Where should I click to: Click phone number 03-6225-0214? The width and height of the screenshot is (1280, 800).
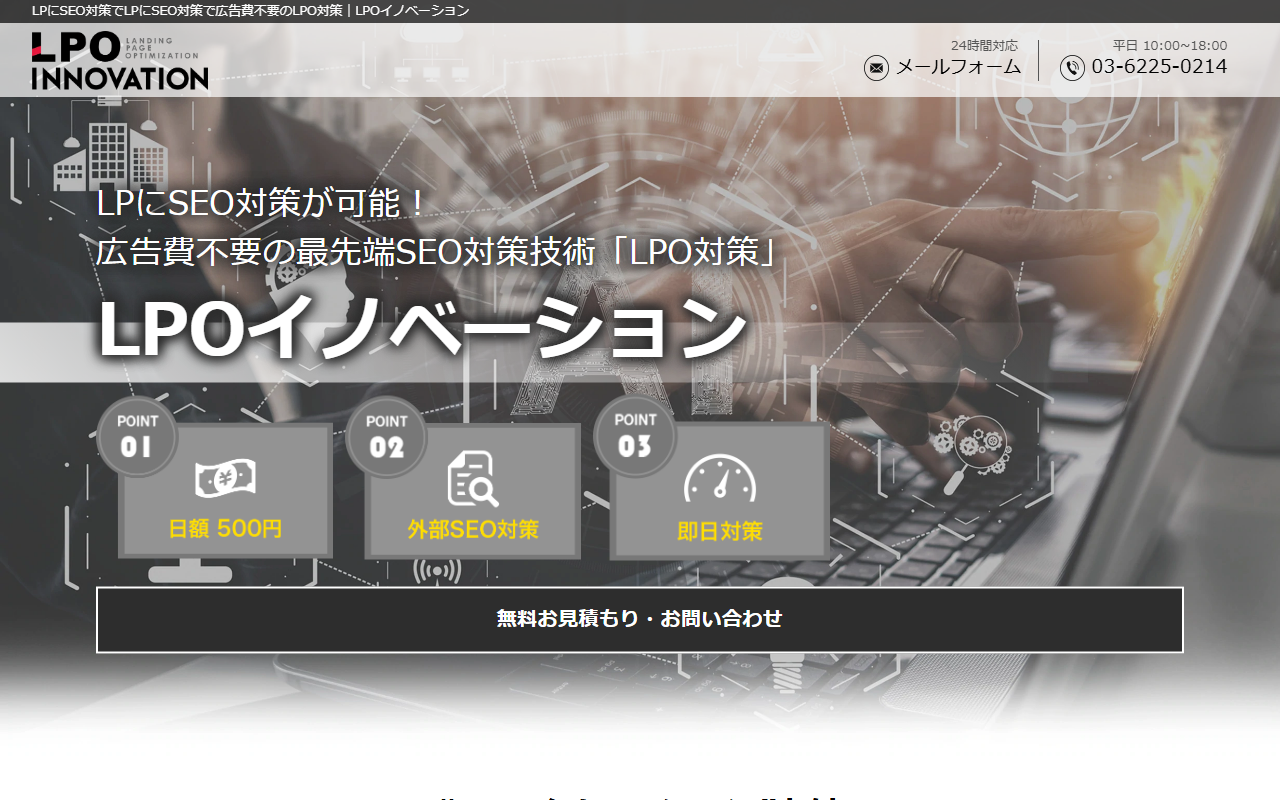click(x=1159, y=67)
